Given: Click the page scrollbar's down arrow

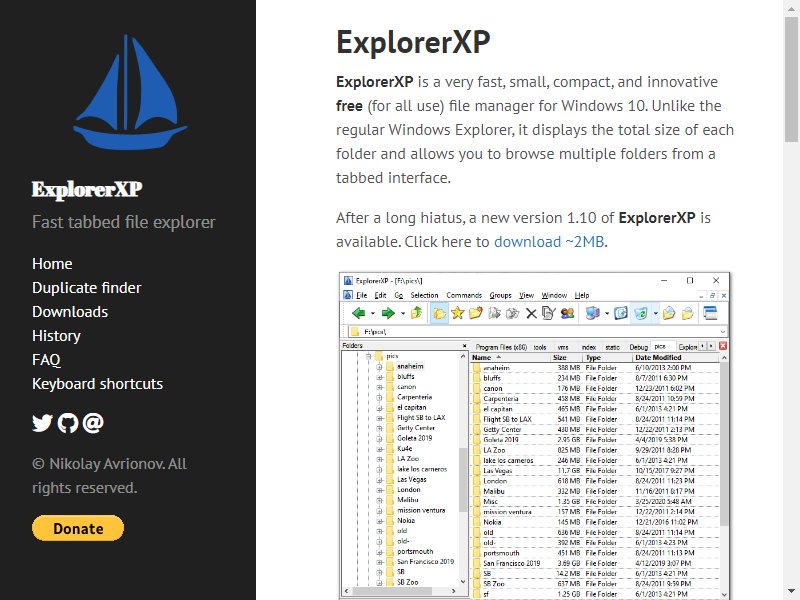Looking at the screenshot, I should (791, 592).
